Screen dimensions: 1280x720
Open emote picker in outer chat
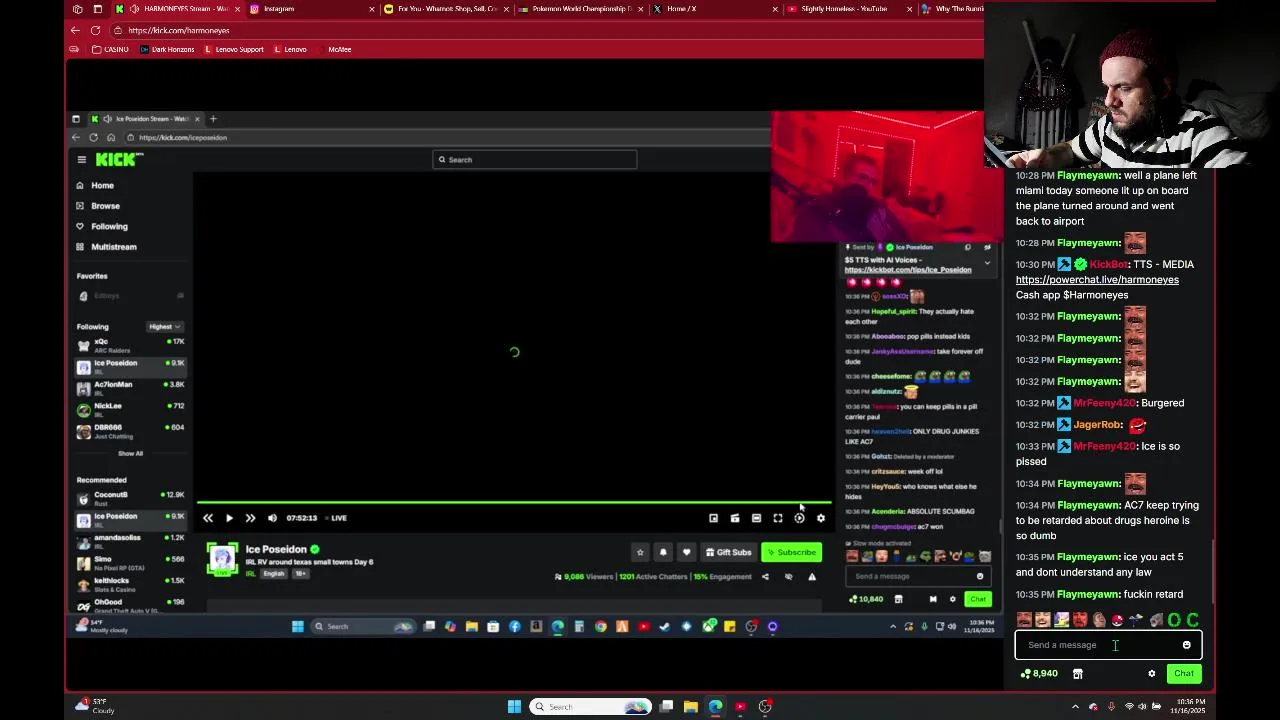coord(1187,645)
